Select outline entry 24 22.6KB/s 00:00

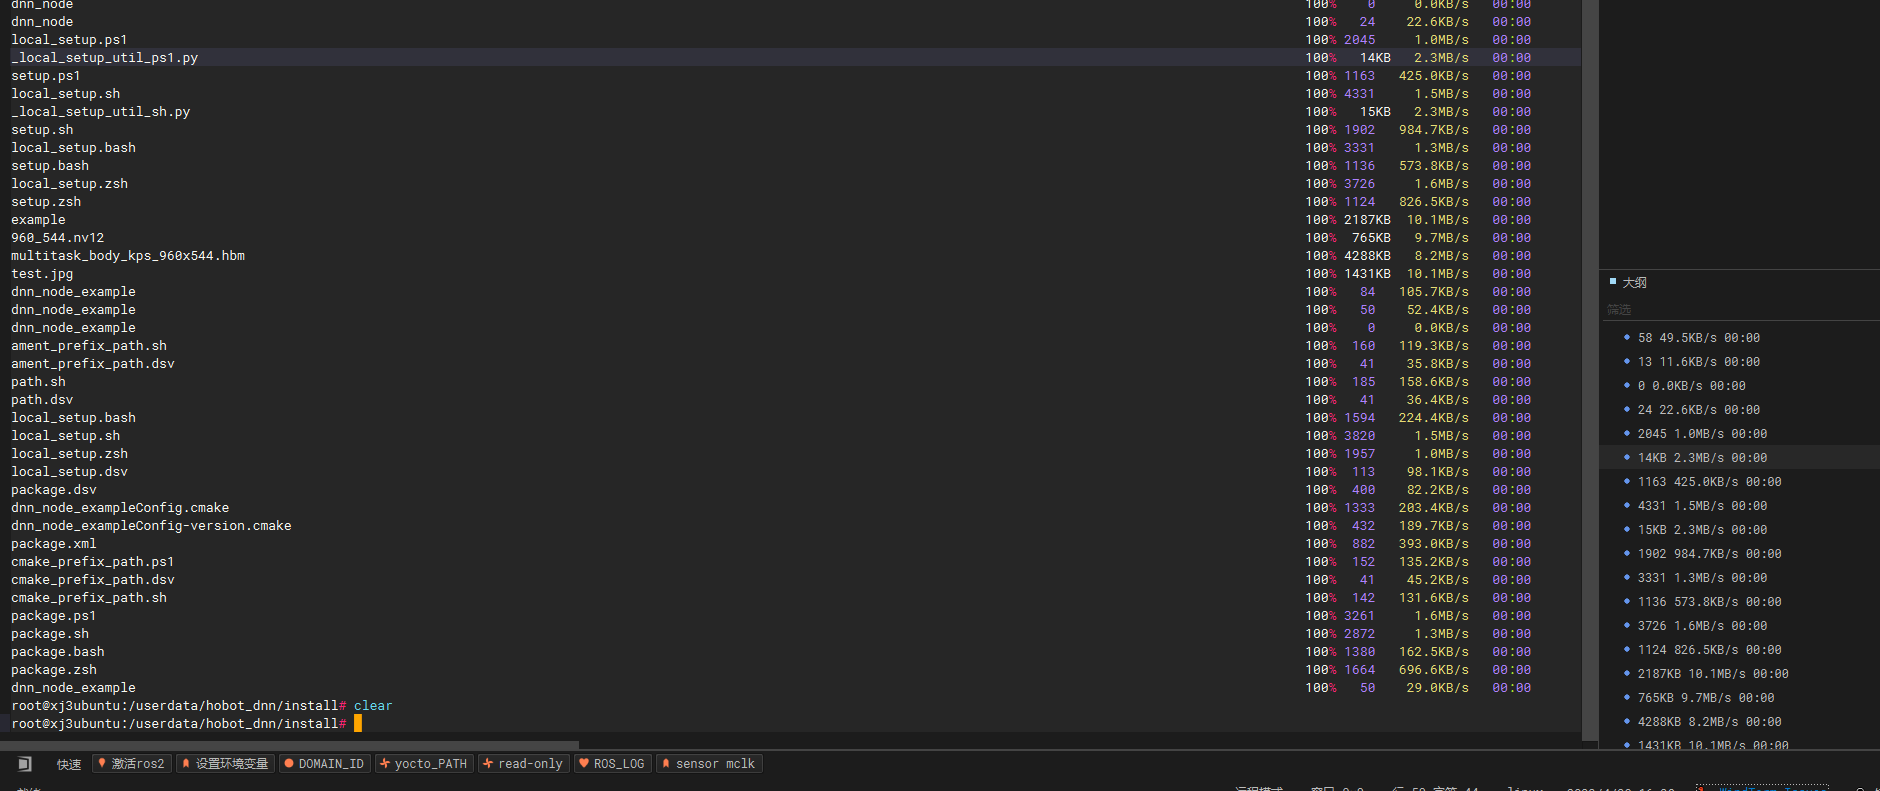tap(1698, 410)
